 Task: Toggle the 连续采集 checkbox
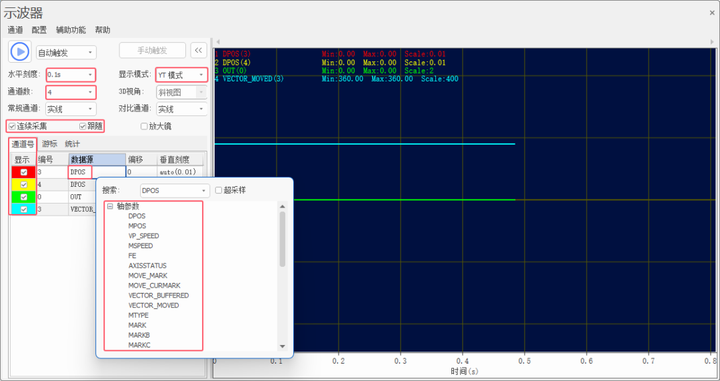(x=12, y=126)
